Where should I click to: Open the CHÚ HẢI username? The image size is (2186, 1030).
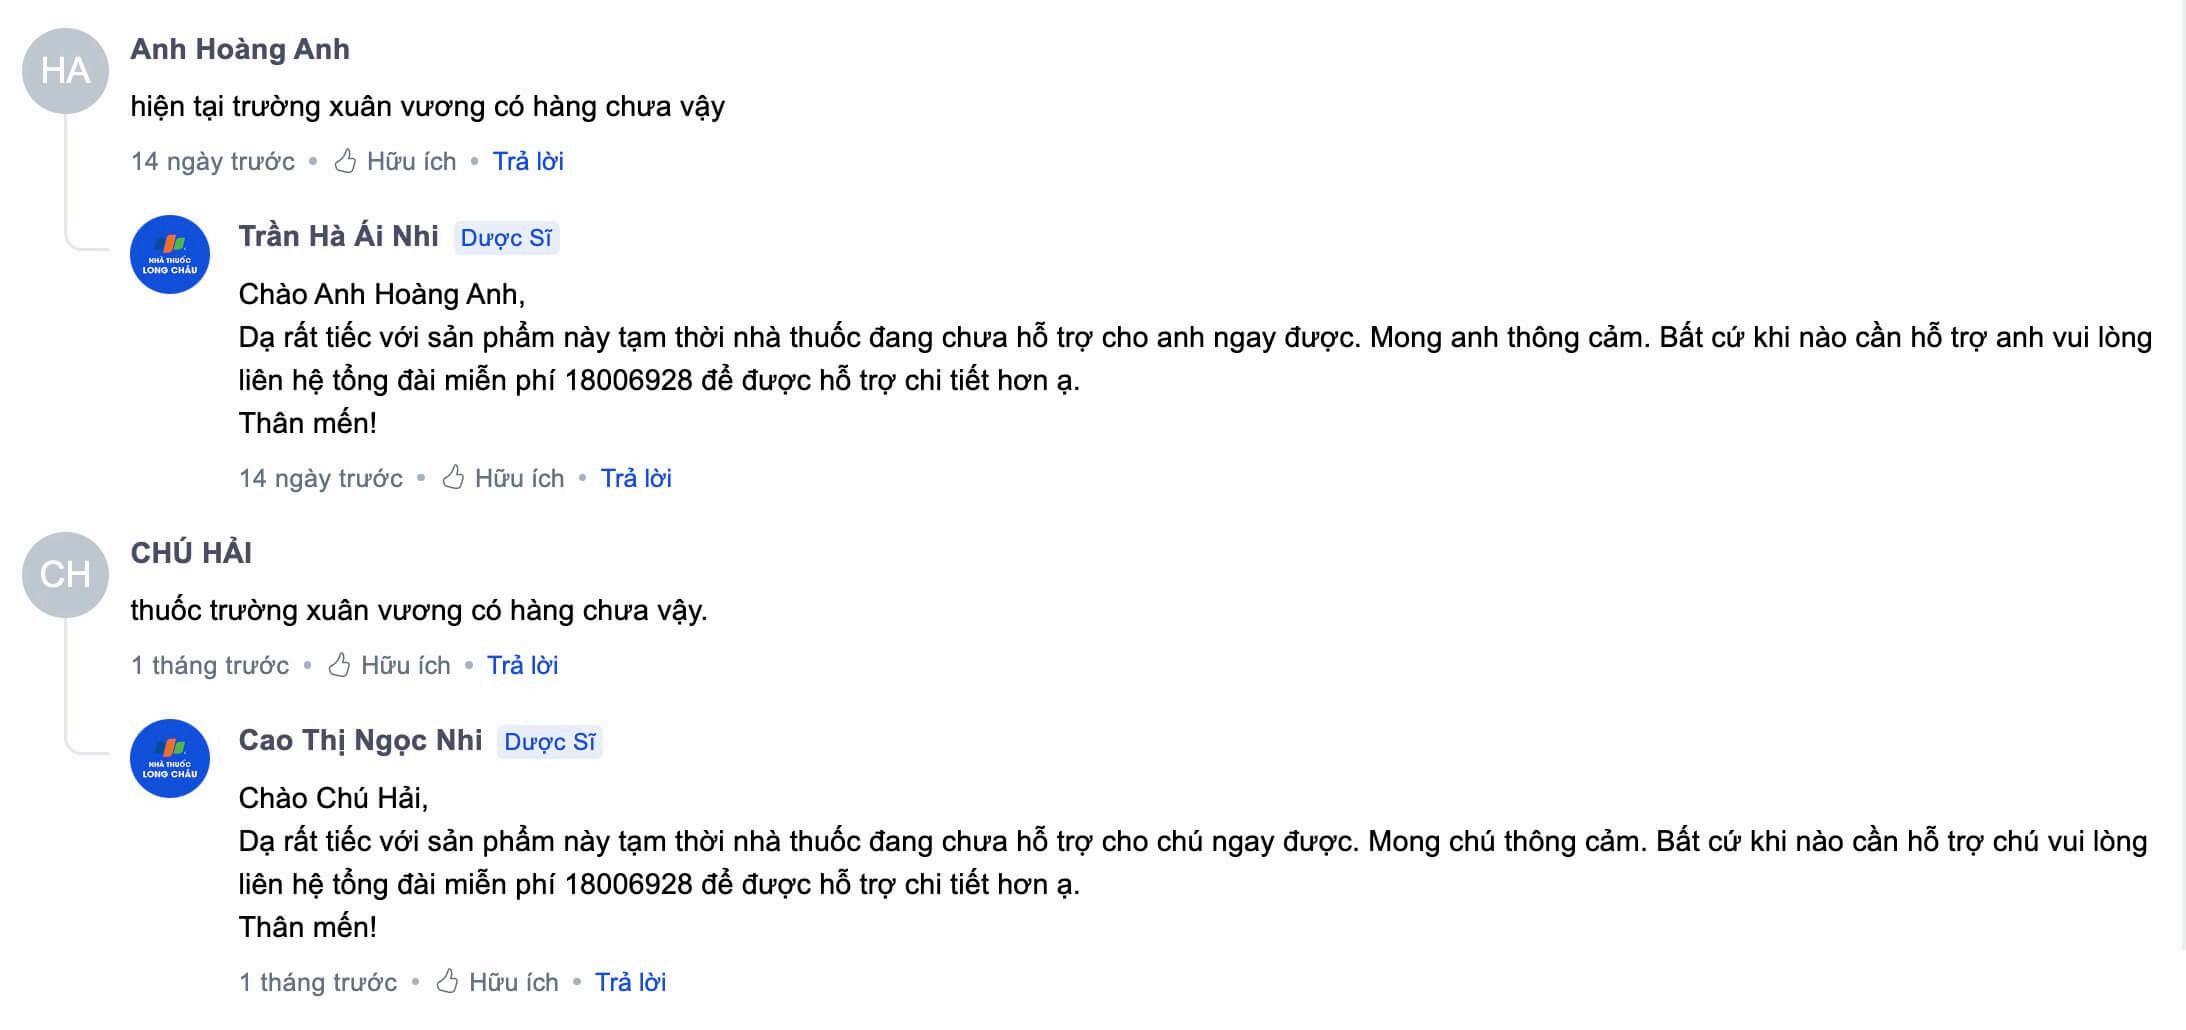click(x=191, y=553)
